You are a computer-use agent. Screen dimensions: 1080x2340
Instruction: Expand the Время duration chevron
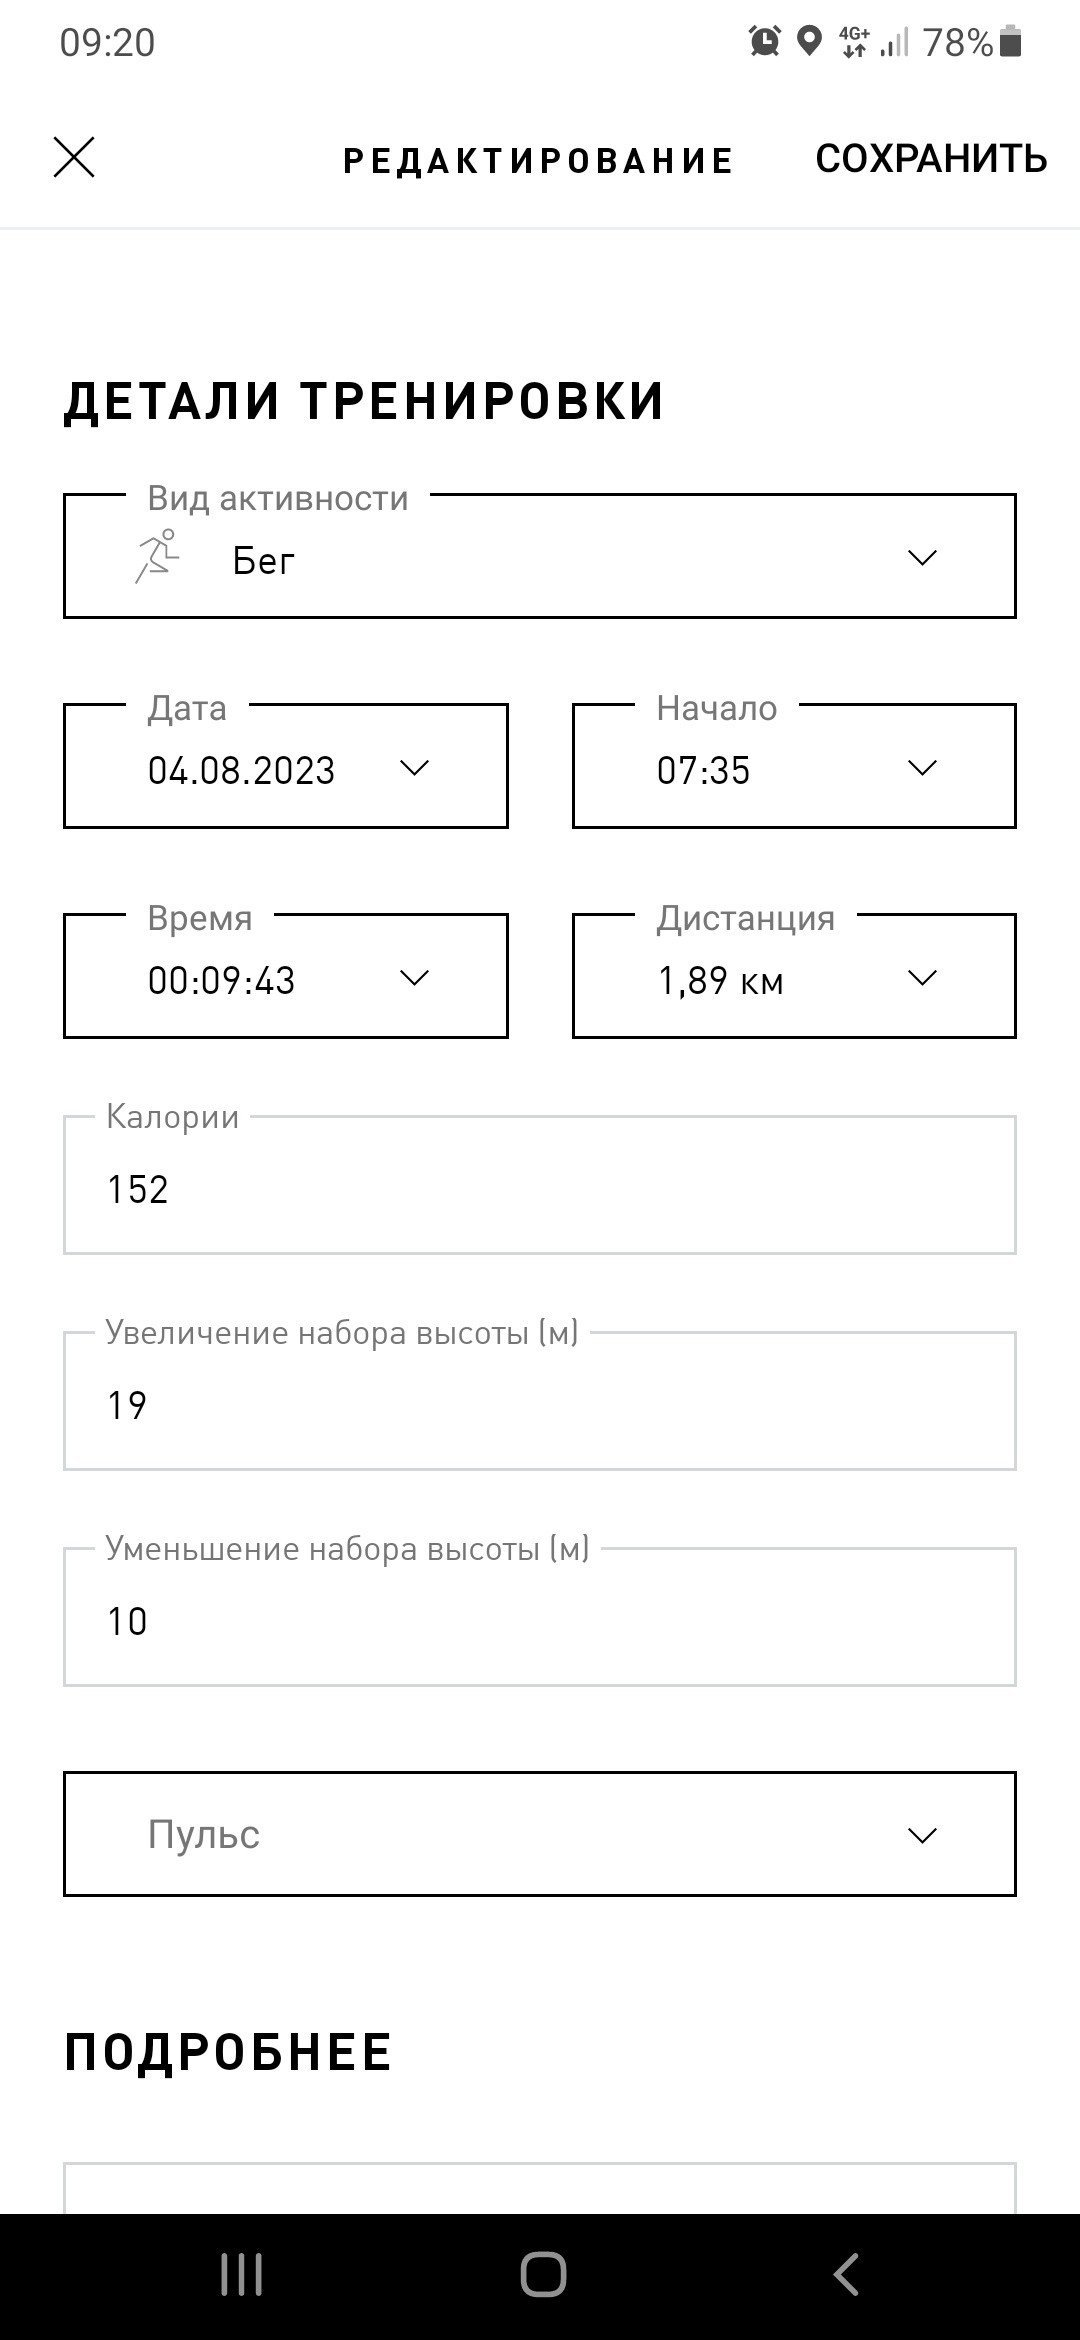tap(413, 978)
